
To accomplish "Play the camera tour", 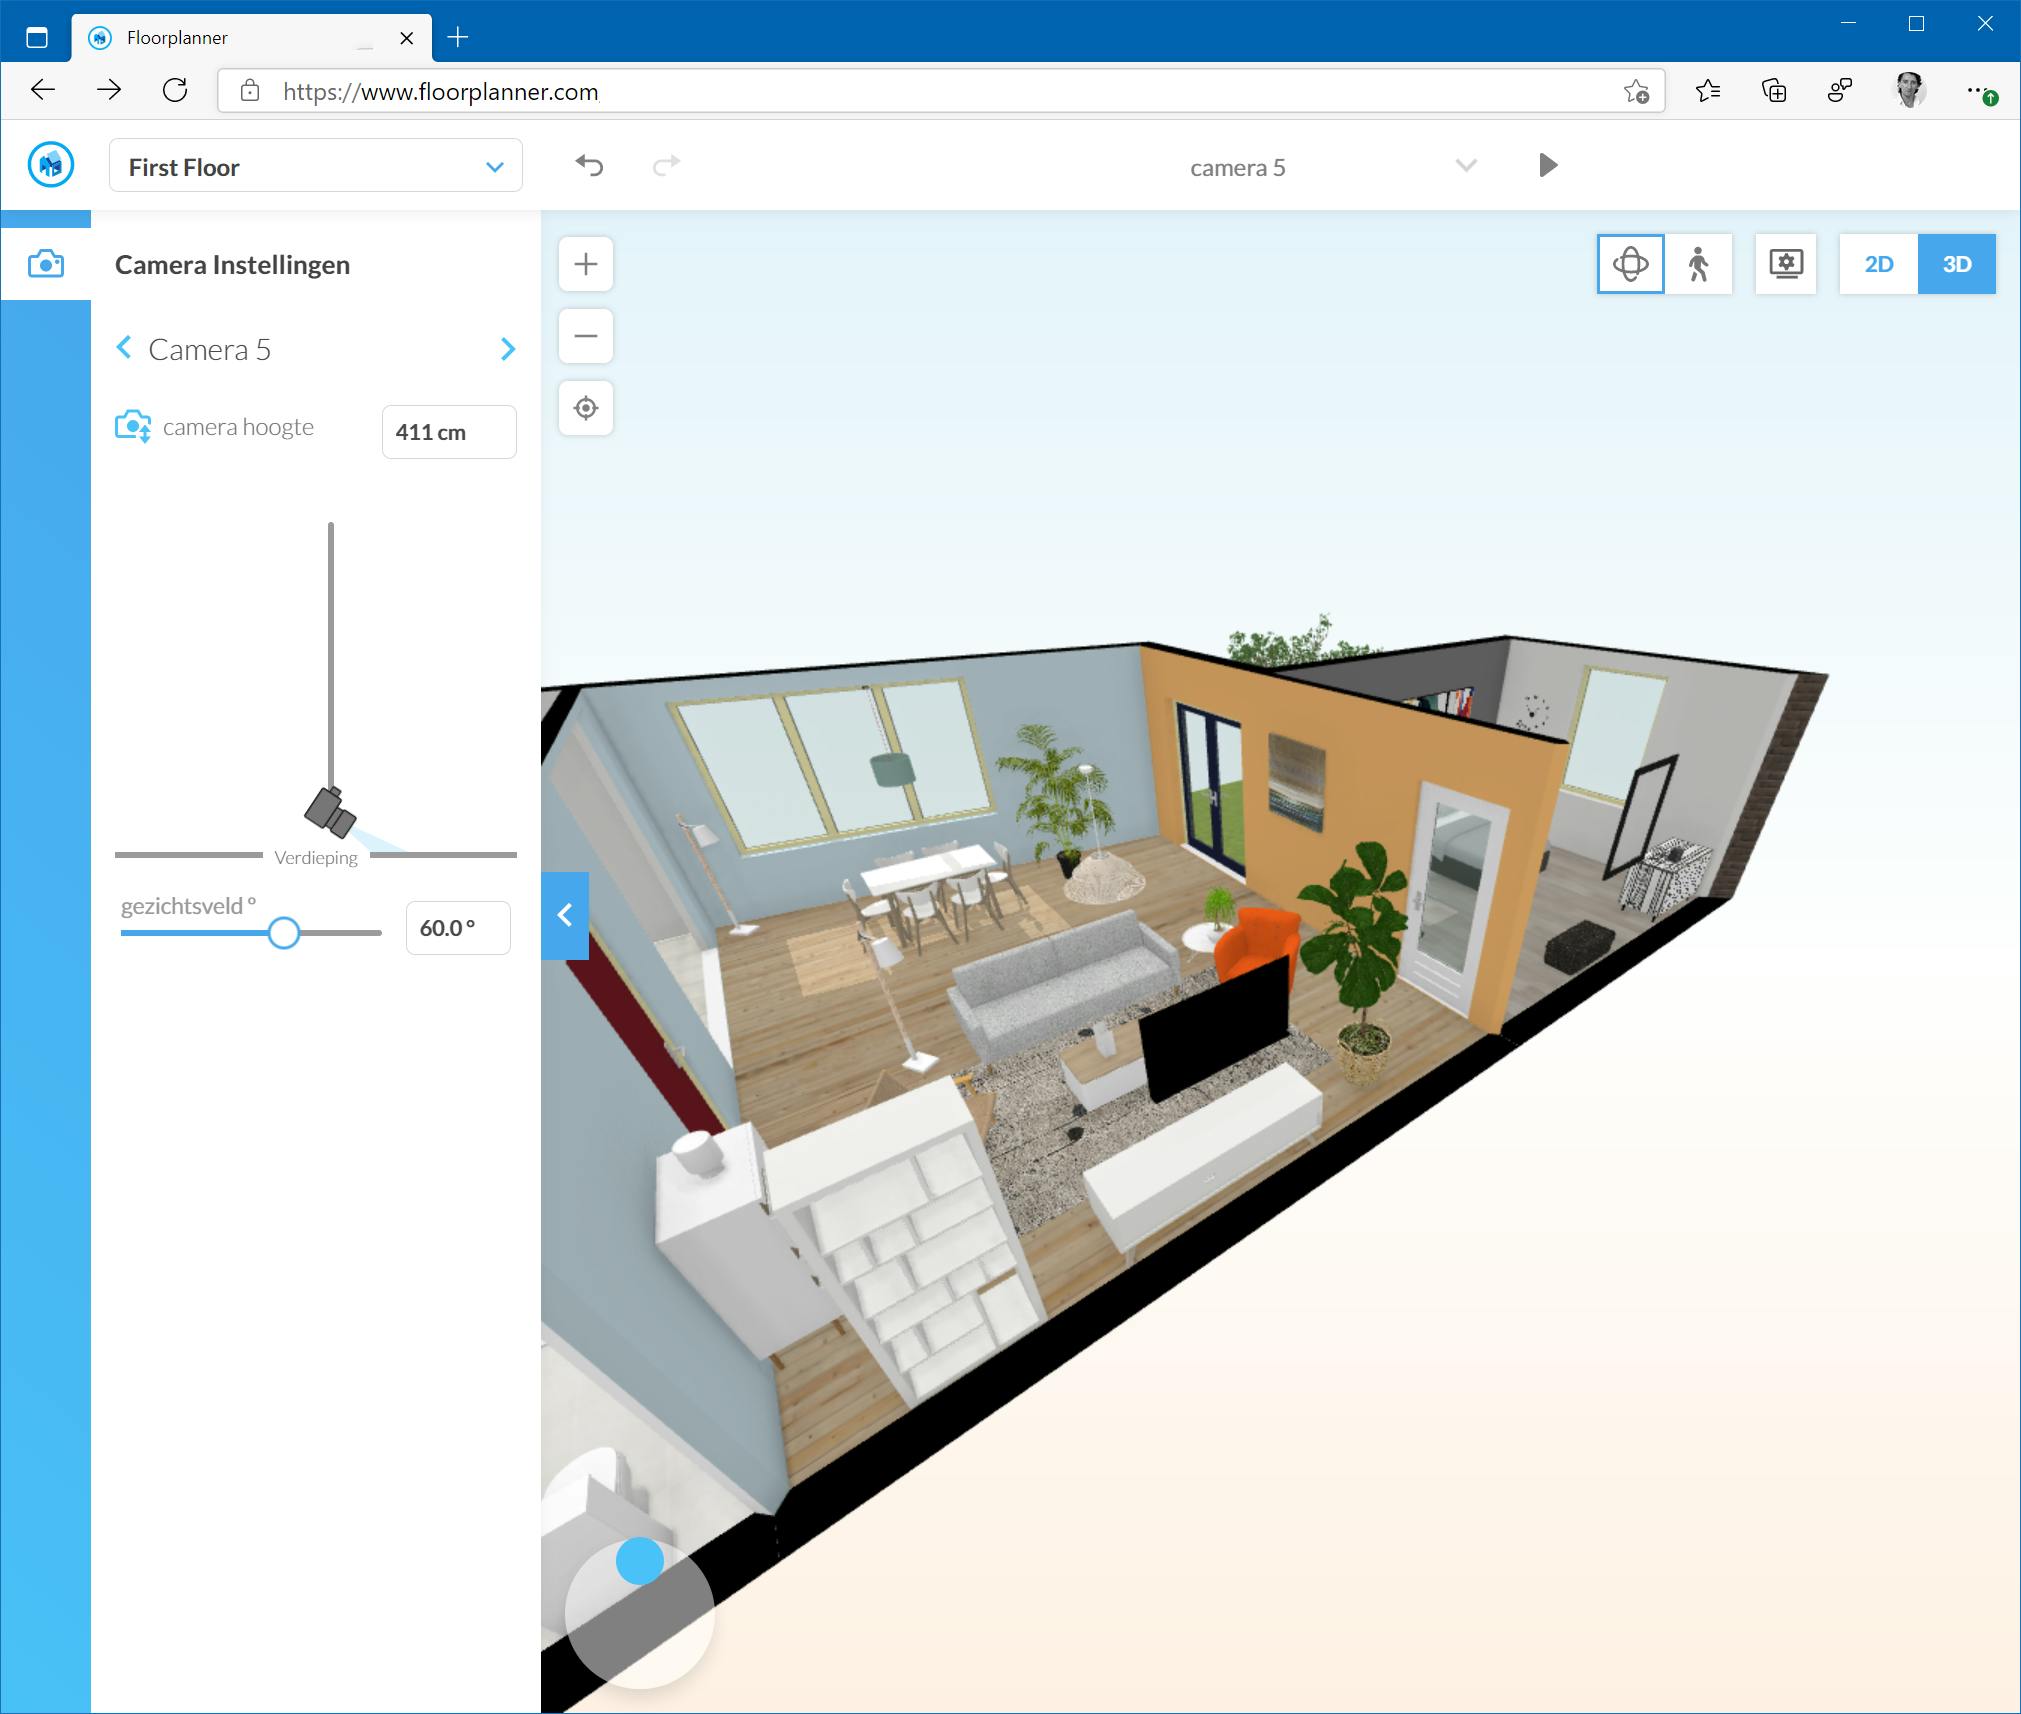I will click(x=1547, y=165).
